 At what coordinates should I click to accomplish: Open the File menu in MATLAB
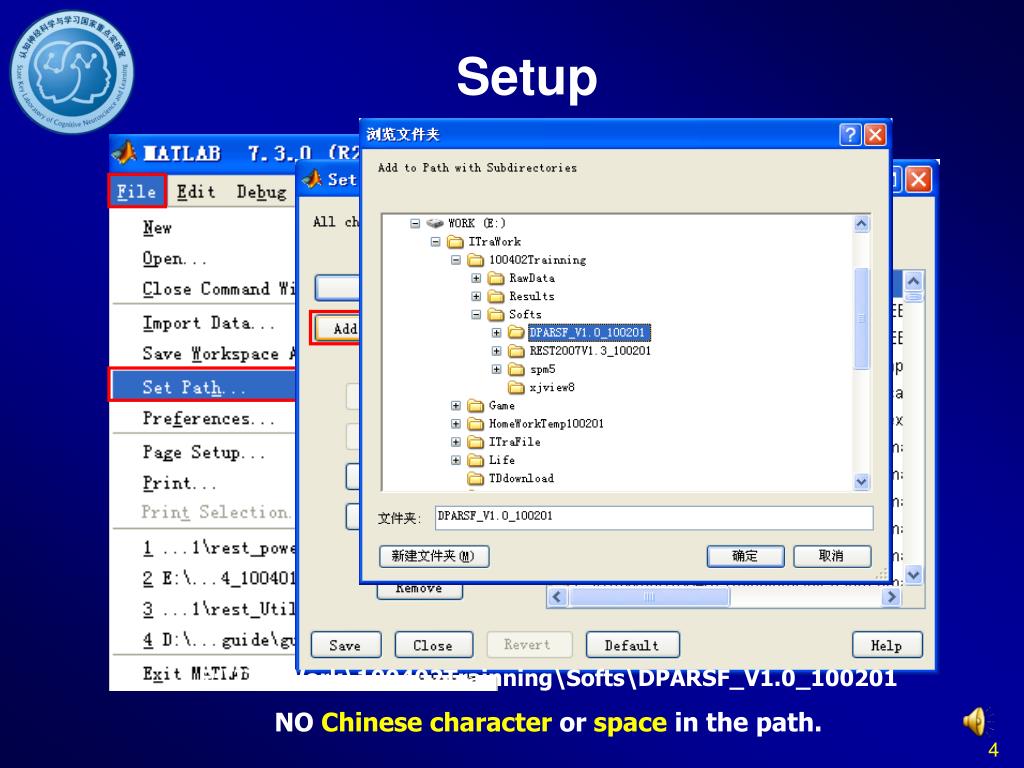[x=136, y=191]
